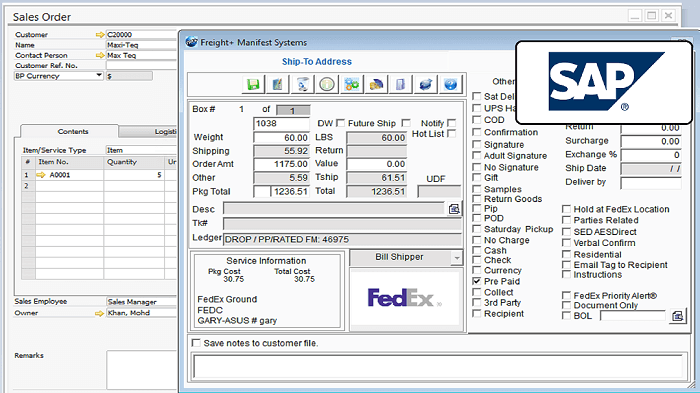Image resolution: width=700 pixels, height=393 pixels.
Task: Click the door exit toolbar icon
Action: [400, 84]
